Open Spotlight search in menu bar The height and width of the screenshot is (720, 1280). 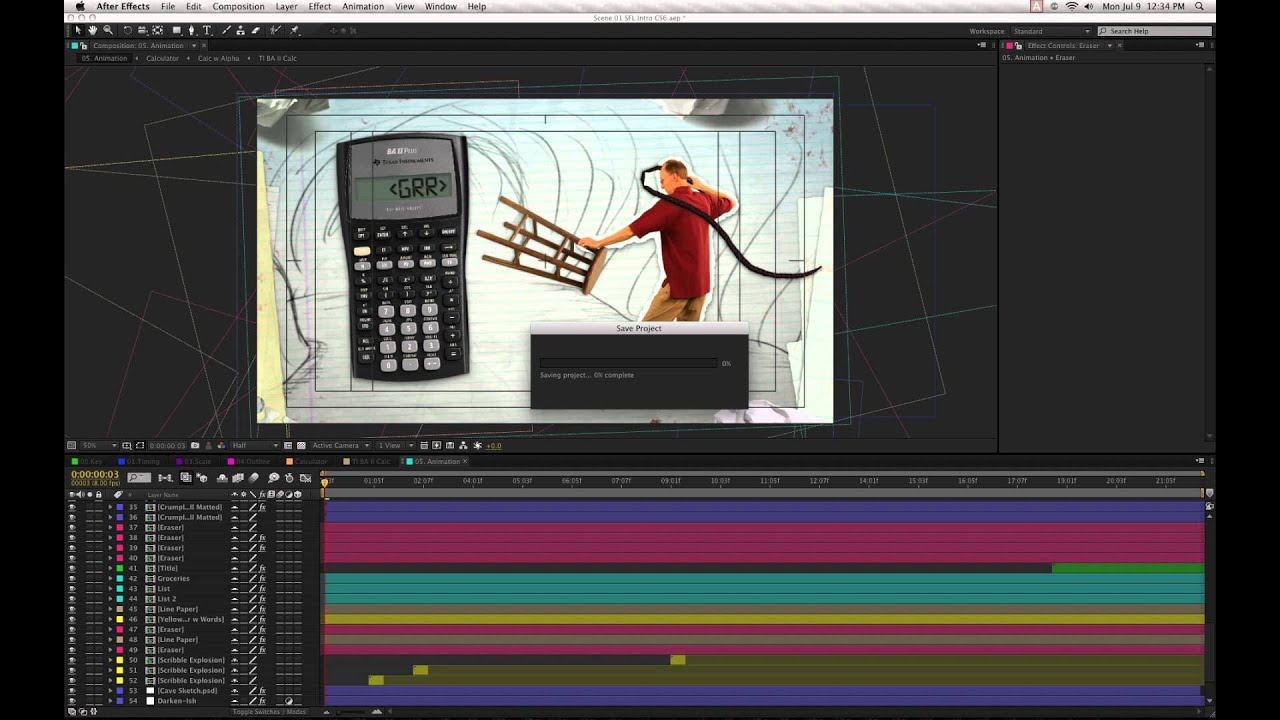coord(1199,6)
